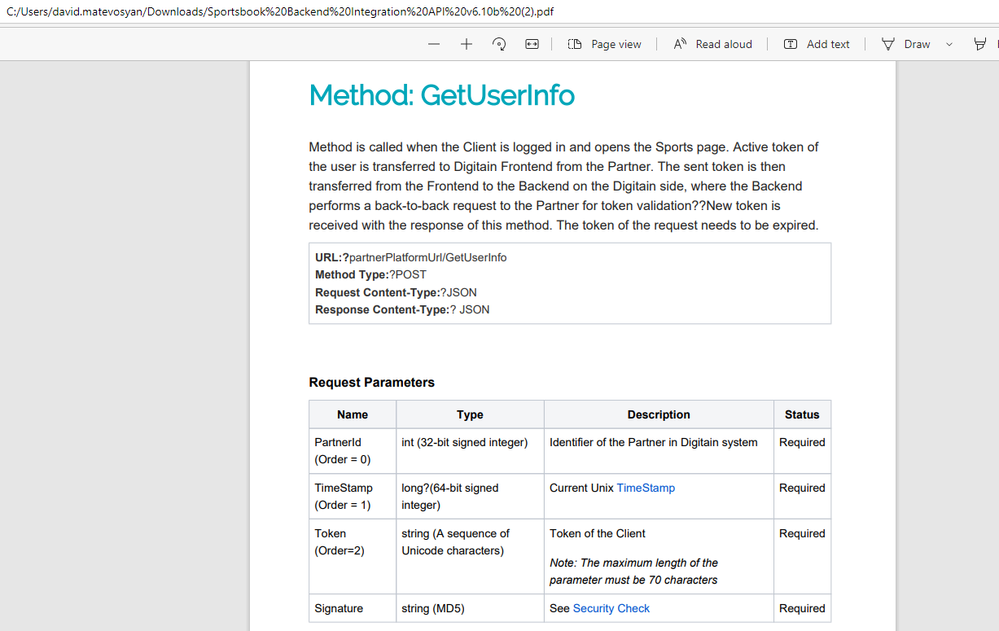The image size is (999, 631).
Task: Click the Method Type: POST line
Action: 371,275
